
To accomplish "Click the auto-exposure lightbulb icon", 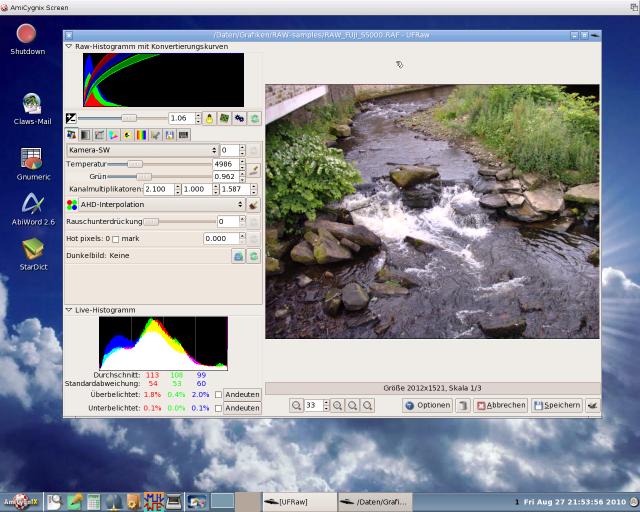I will point(211,118).
